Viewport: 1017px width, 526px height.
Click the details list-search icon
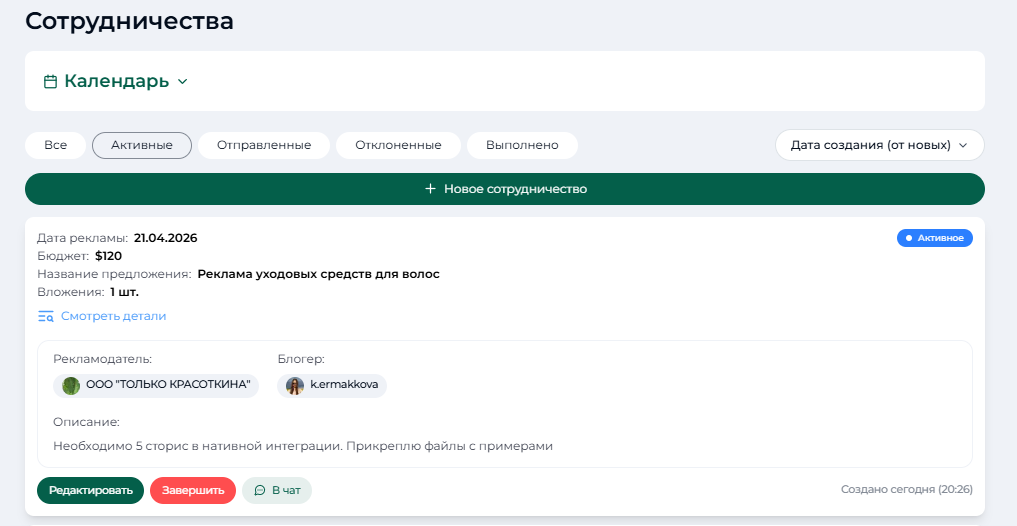coord(45,317)
